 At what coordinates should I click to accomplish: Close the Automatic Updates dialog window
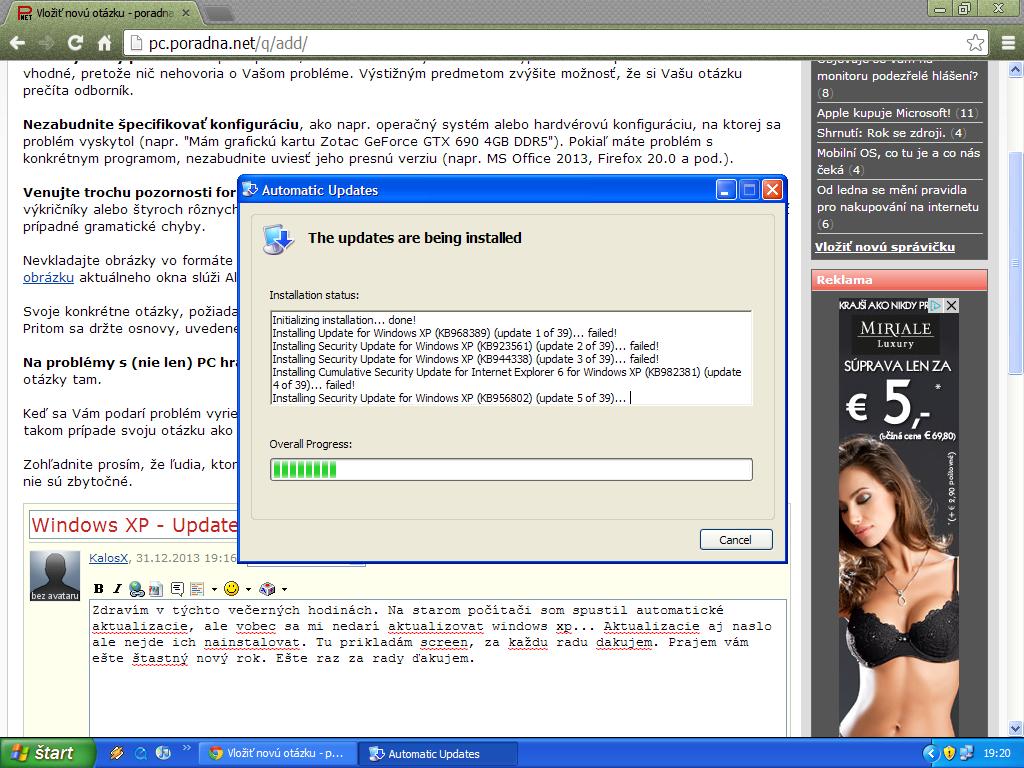coord(772,190)
